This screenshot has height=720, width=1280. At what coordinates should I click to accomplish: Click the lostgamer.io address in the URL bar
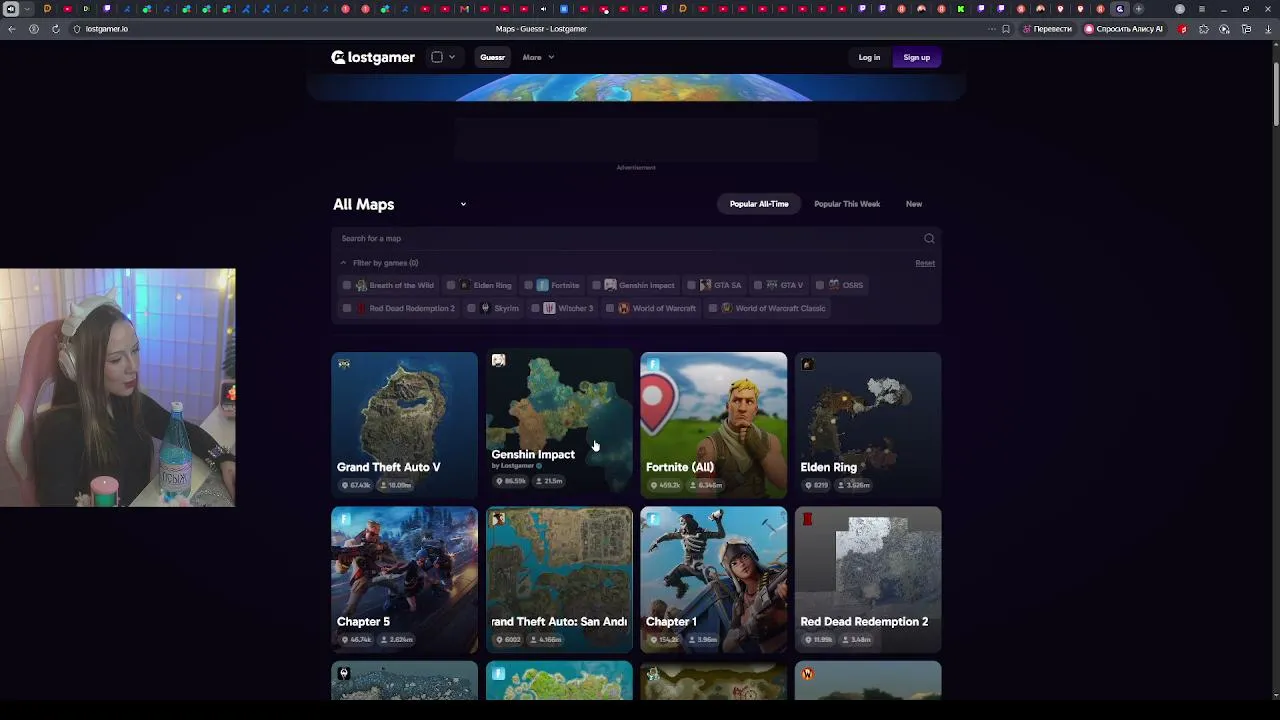106,29
